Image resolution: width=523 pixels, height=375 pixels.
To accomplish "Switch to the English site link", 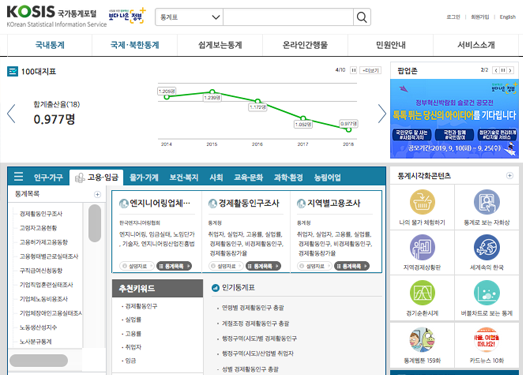I will 507,17.
